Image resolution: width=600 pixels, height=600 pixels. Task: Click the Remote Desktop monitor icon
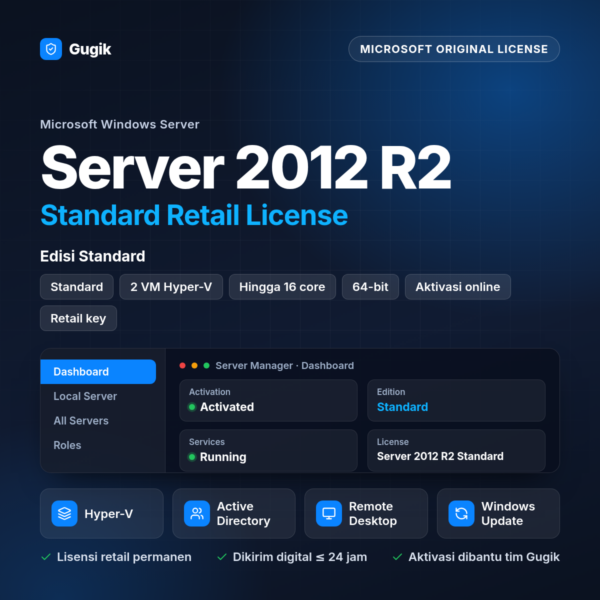coord(329,514)
